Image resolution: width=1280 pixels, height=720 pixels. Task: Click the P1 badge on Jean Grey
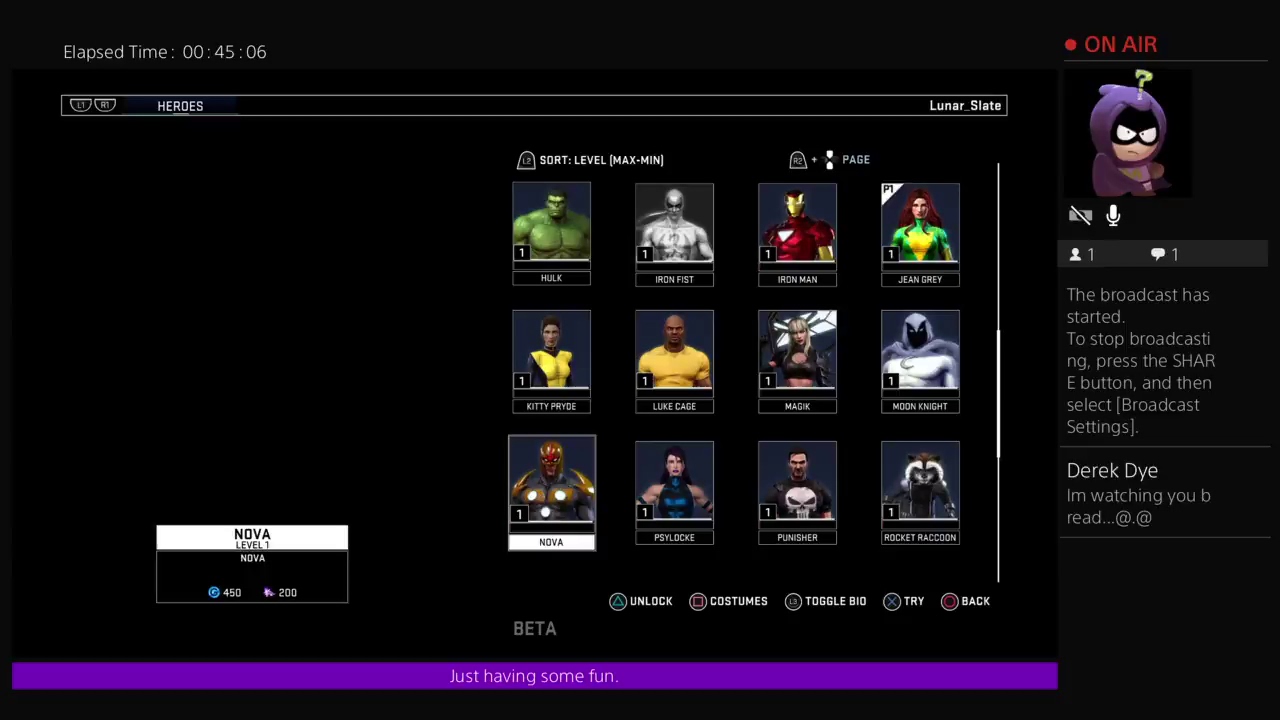coord(889,190)
